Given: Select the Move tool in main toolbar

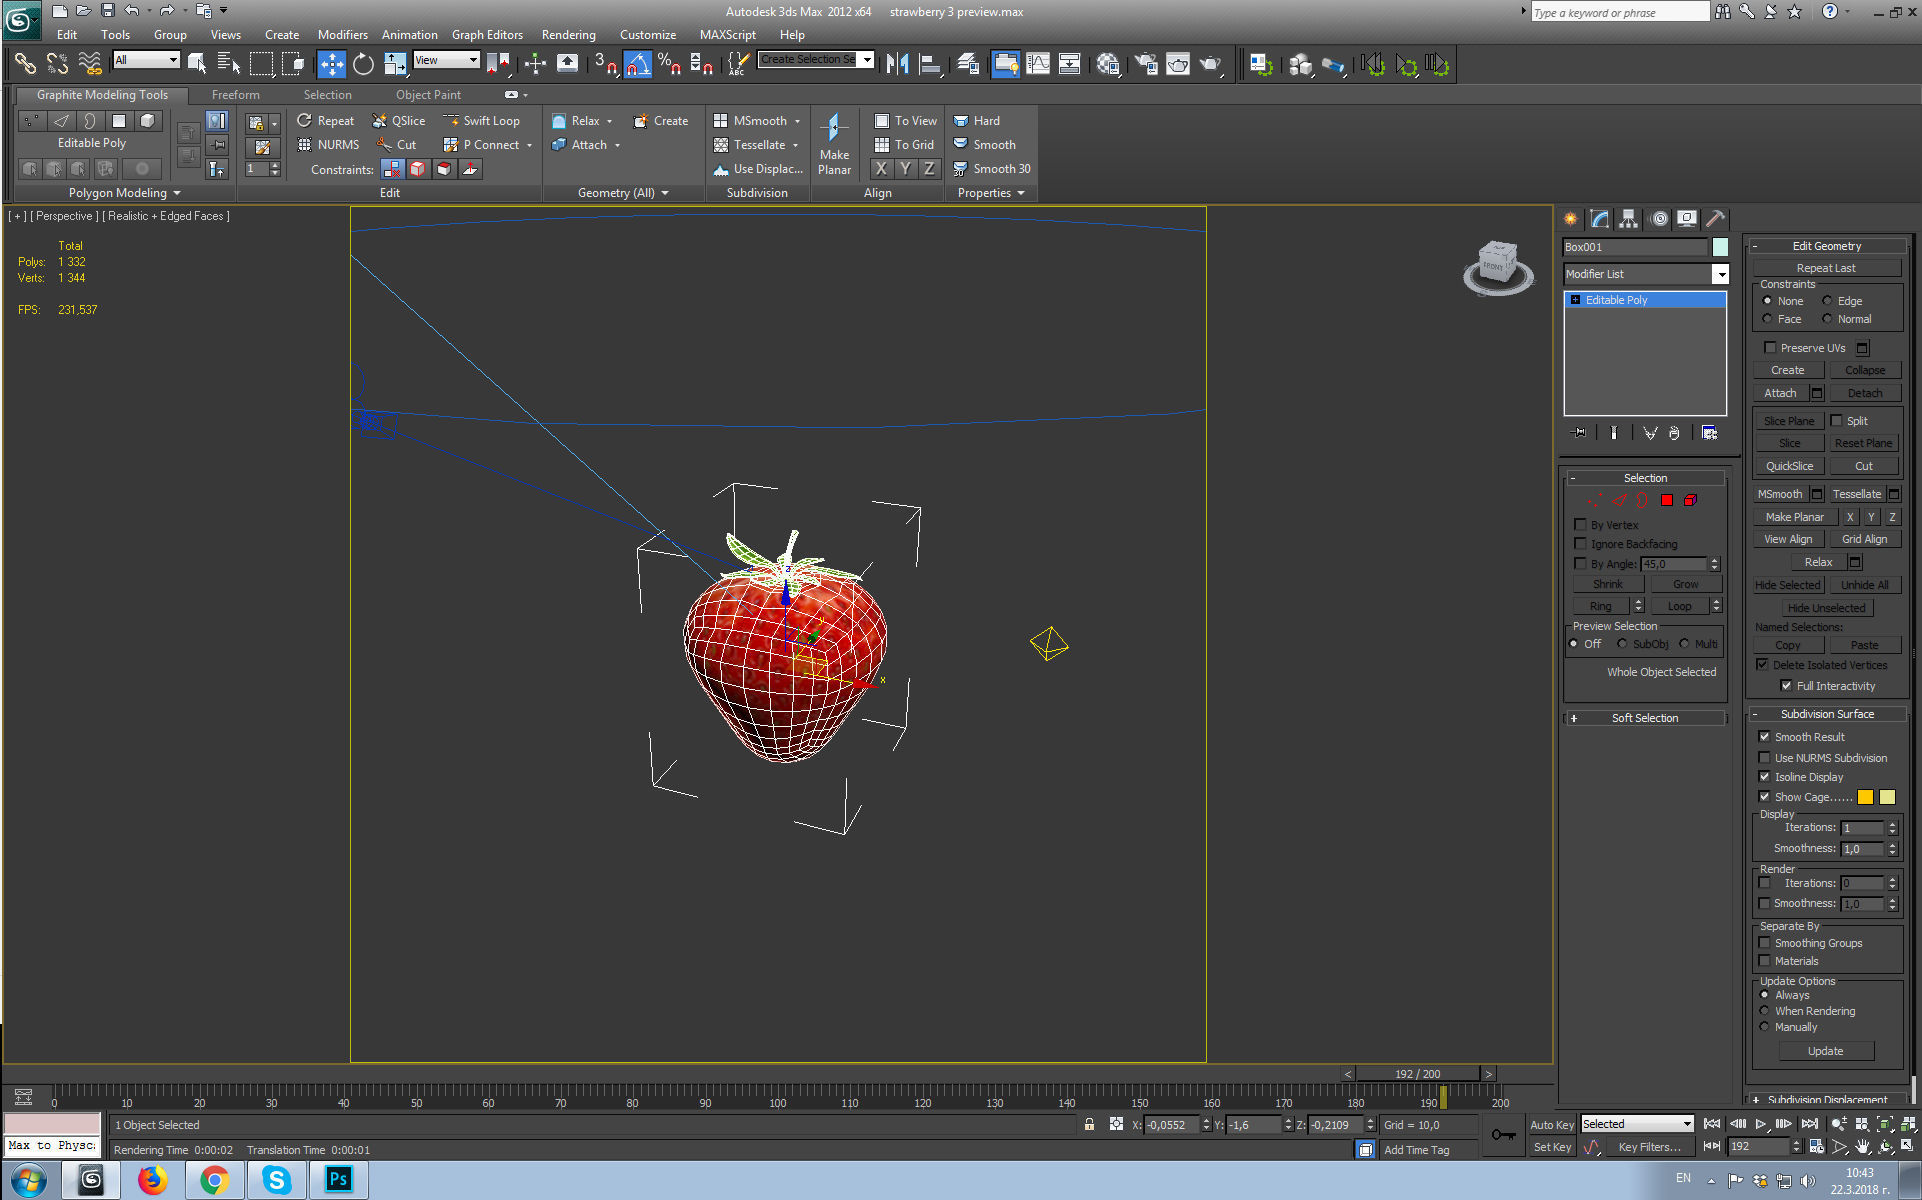Looking at the screenshot, I should tap(331, 64).
